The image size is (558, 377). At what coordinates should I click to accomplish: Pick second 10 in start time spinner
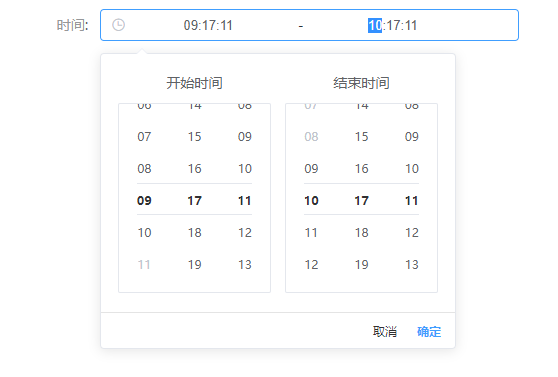pyautogui.click(x=245, y=168)
